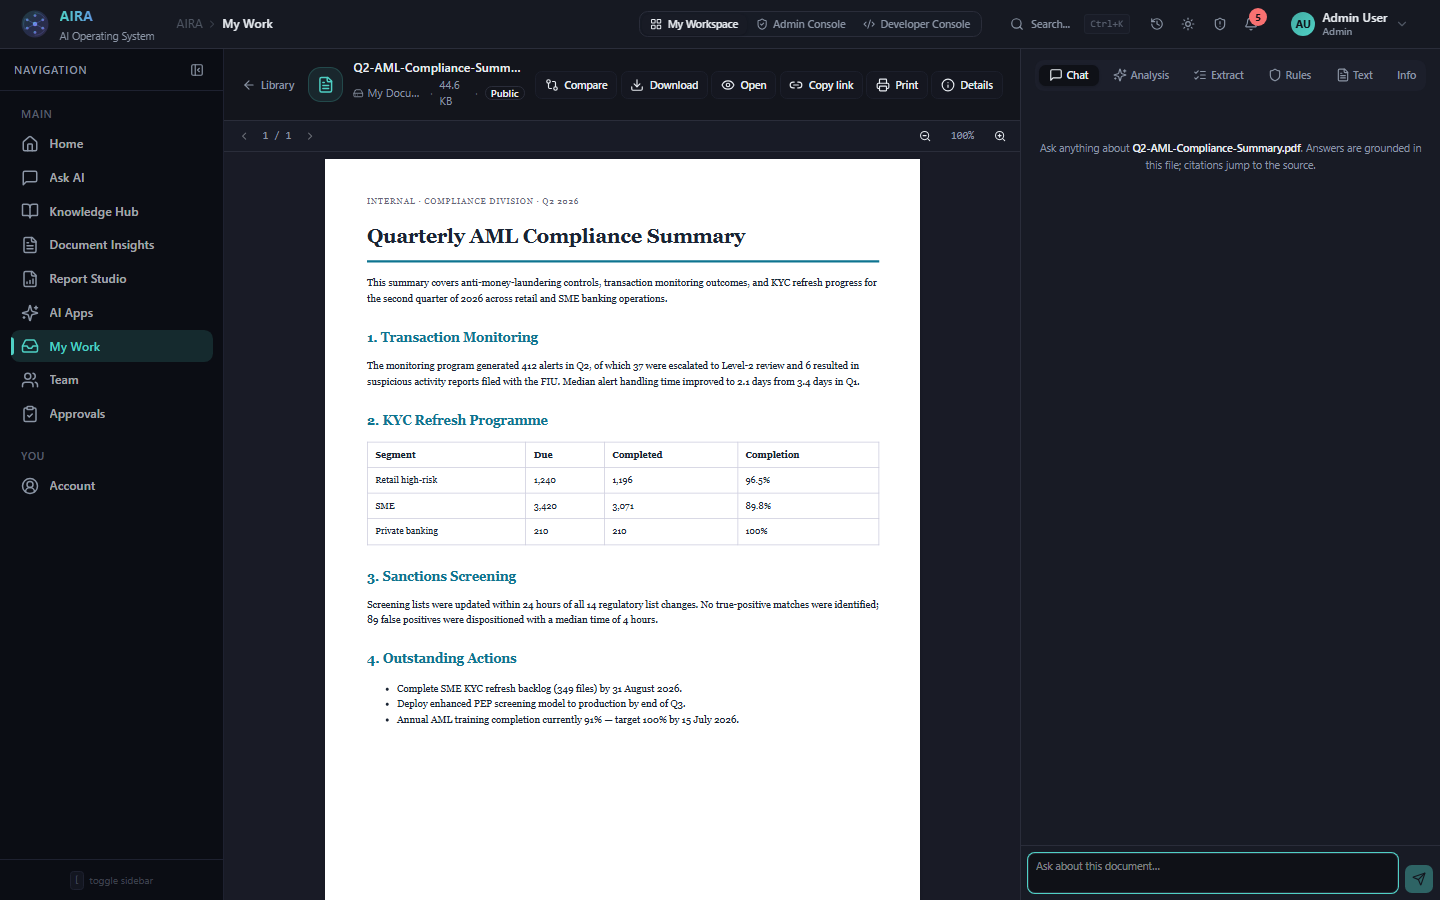
Task: Send the chat message
Action: (1419, 879)
